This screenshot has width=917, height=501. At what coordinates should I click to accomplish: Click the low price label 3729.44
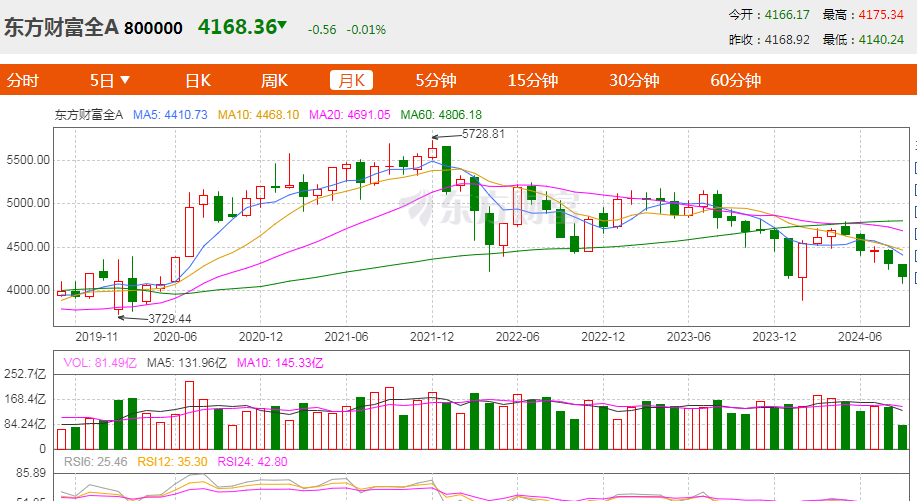[x=170, y=319]
